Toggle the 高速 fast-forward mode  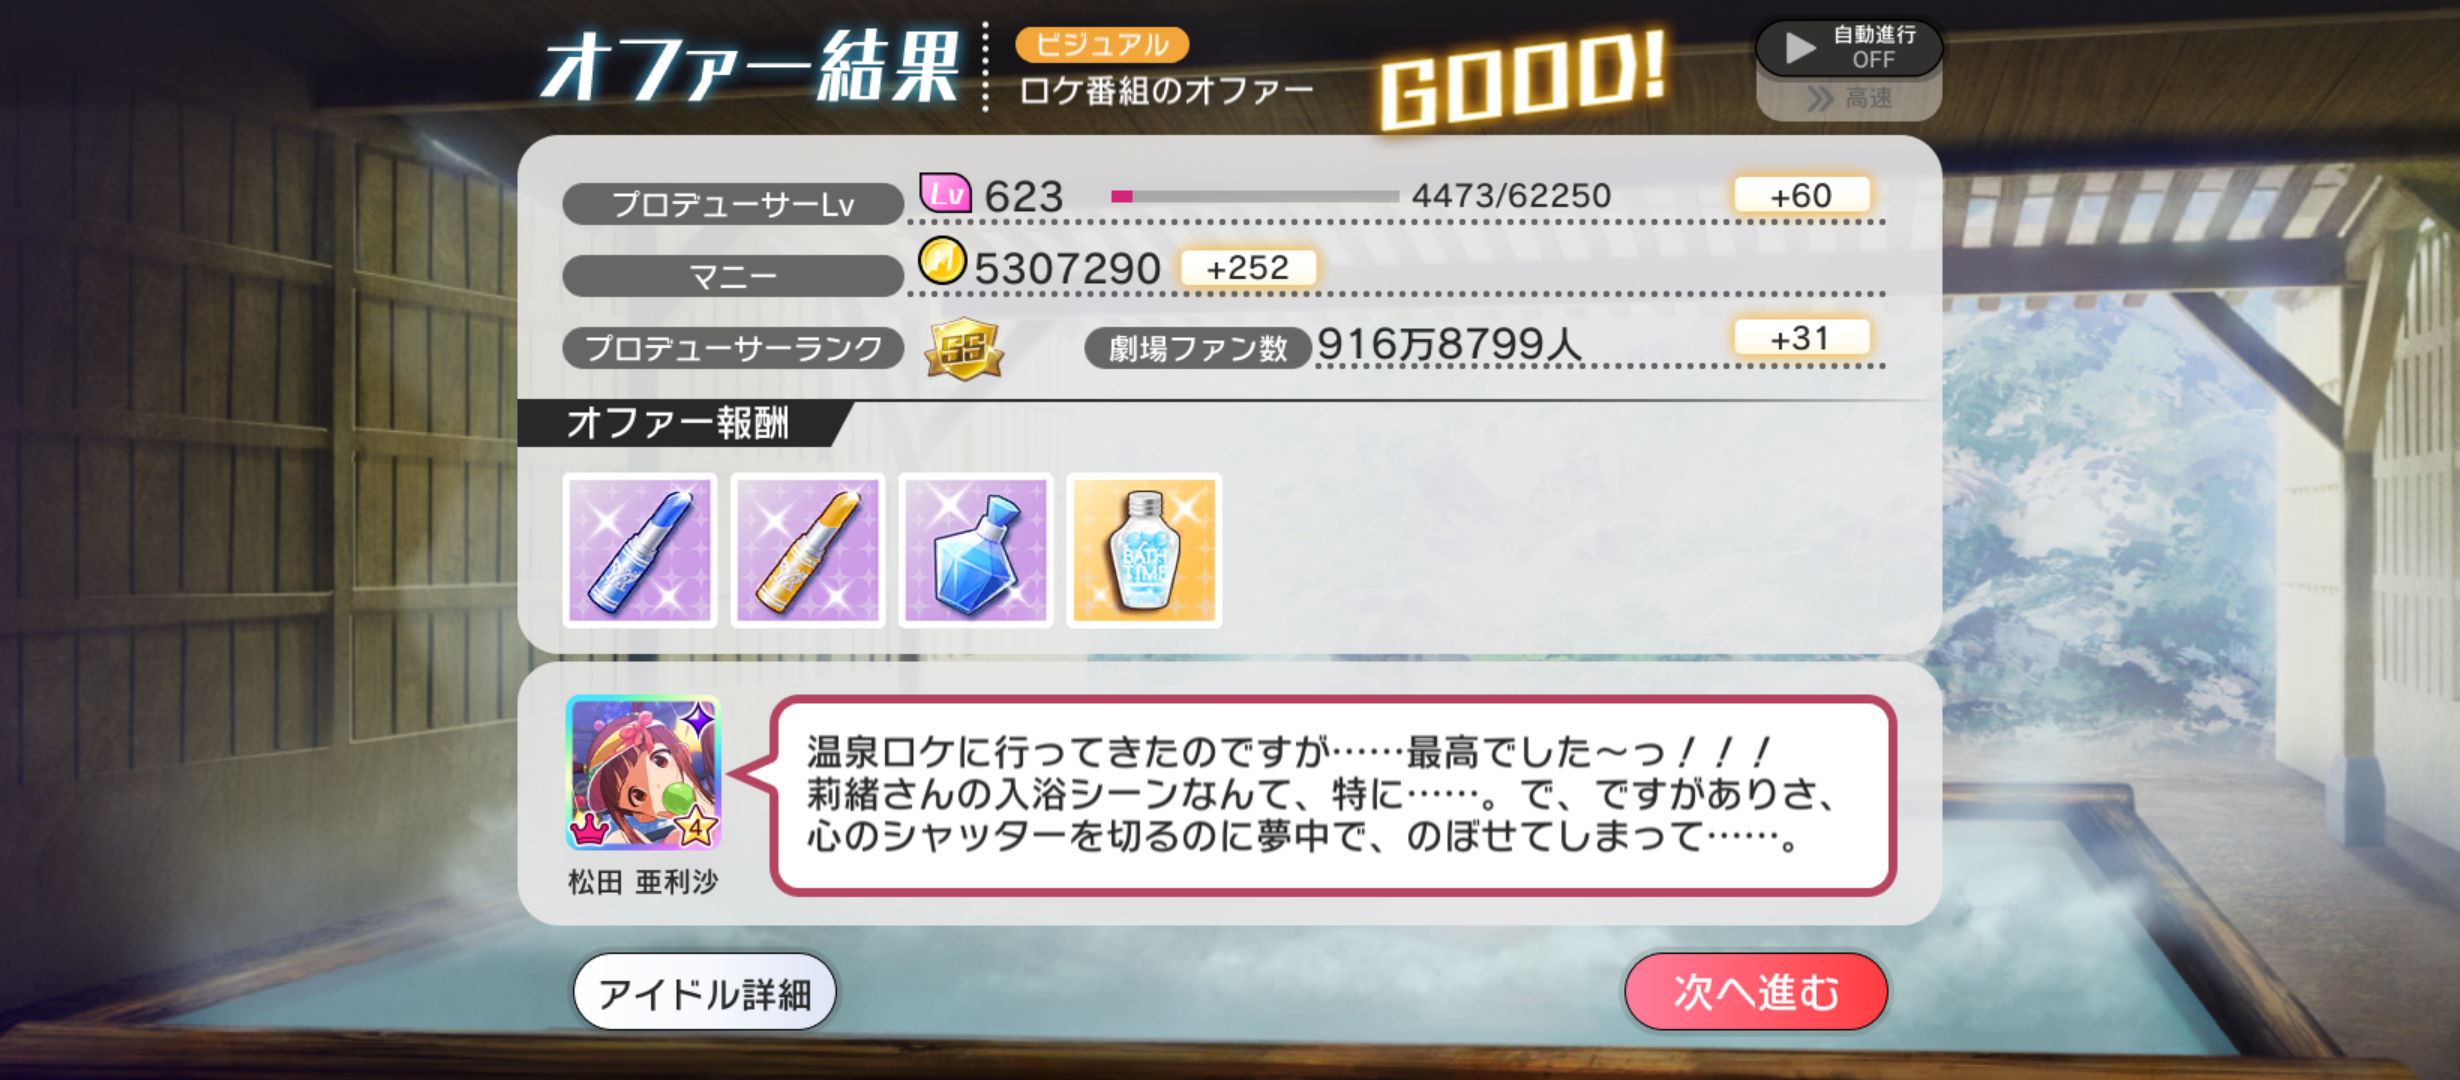1849,98
